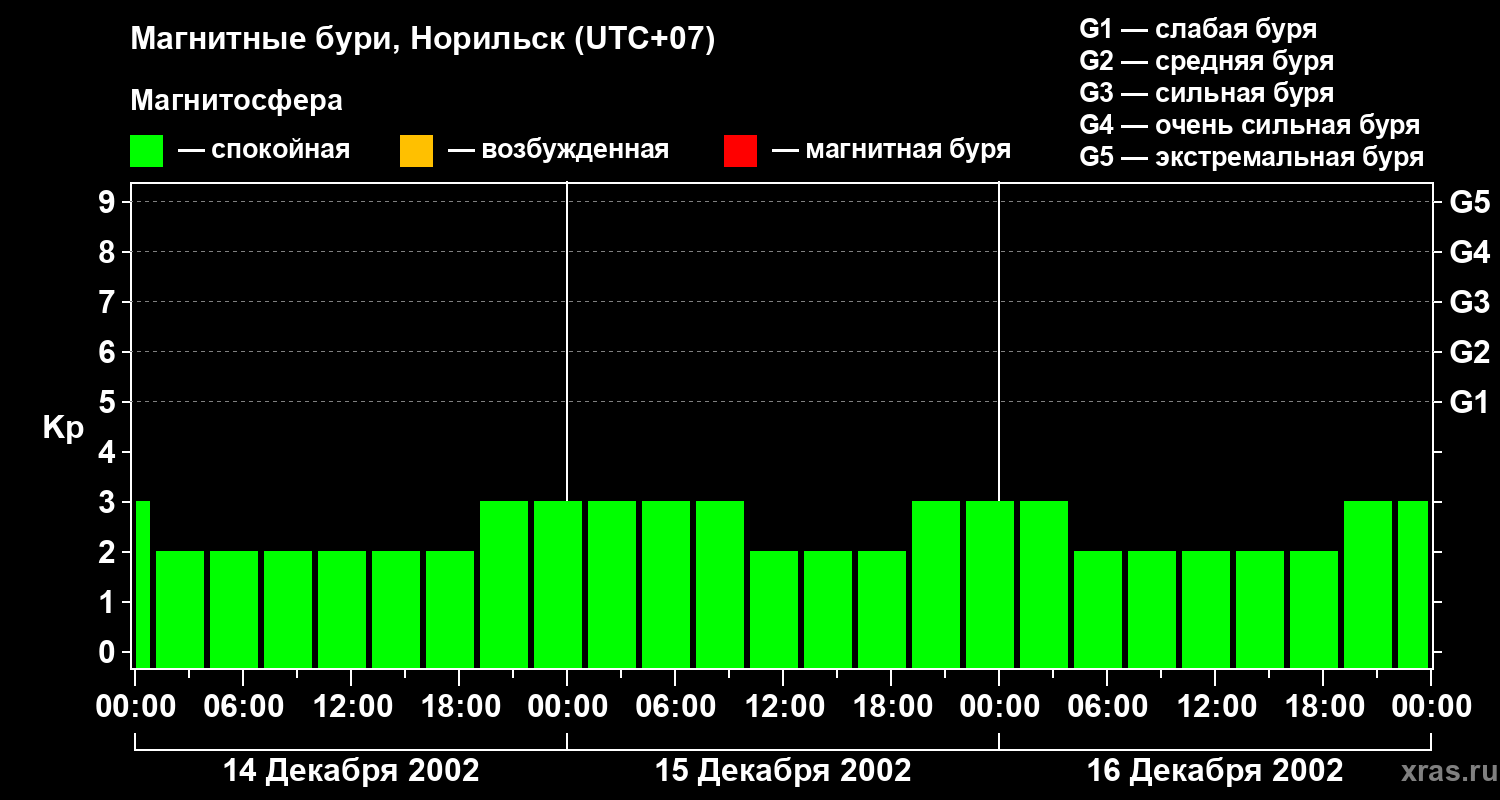The image size is (1500, 800).
Task: Click the right-axis 'G4' label
Action: (x=1469, y=252)
